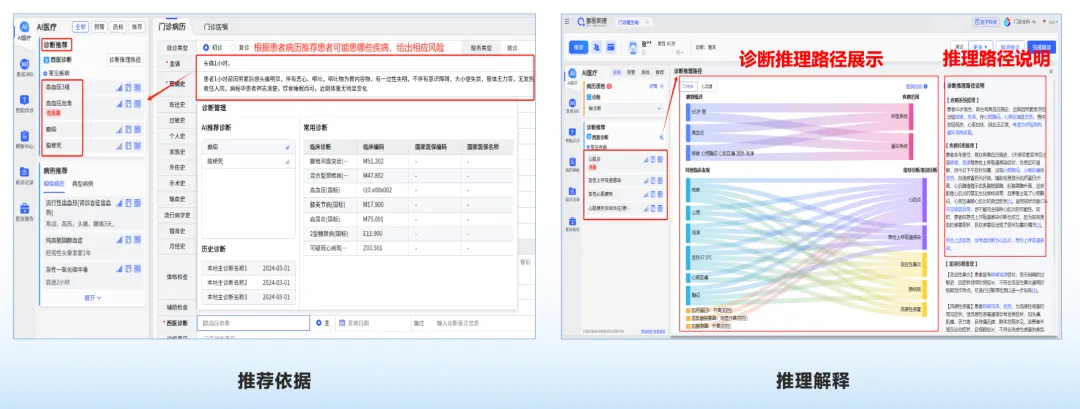Click chart icon on 流行性出血热 case row
This screenshot has height=409, width=1080.
tap(119, 203)
